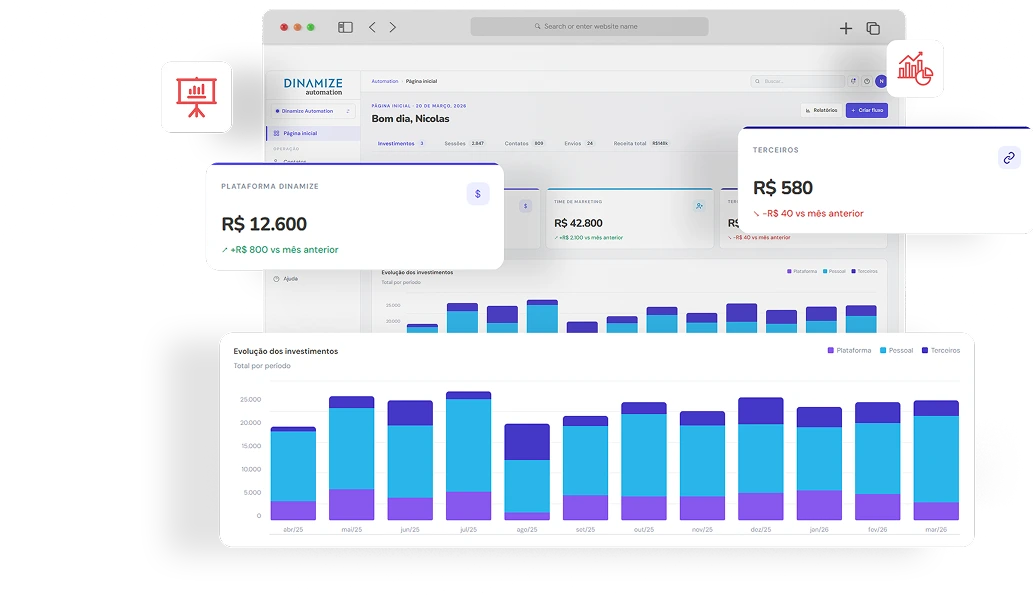
Task: Click the red presentation board icon
Action: [x=196, y=97]
